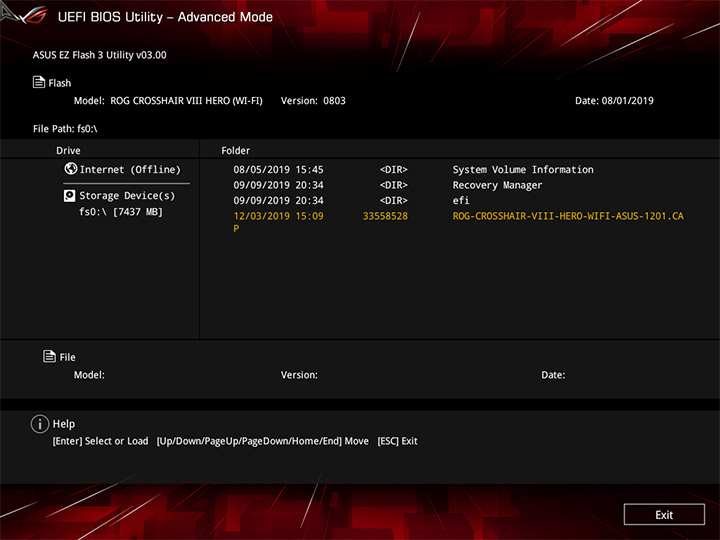The height and width of the screenshot is (540, 720).
Task: Click <DIR> tag of System Volume Information
Action: pos(394,170)
